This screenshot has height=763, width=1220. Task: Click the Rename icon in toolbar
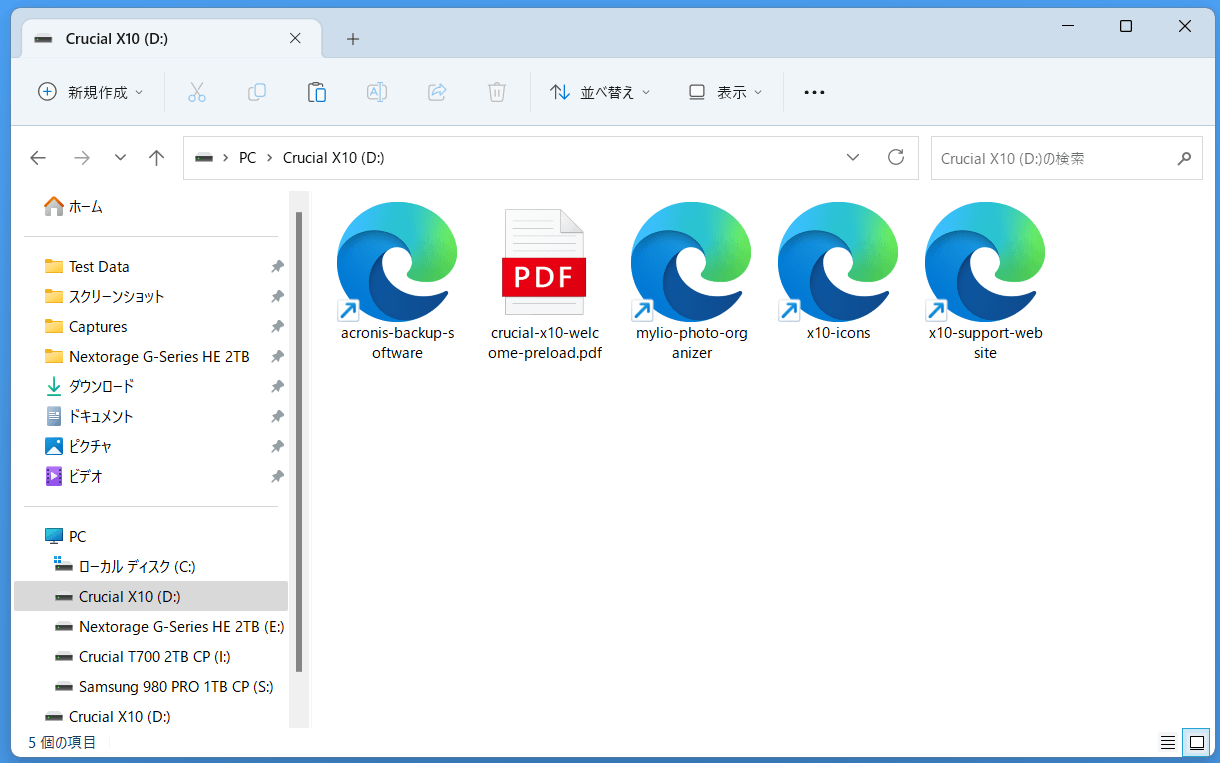(x=377, y=92)
